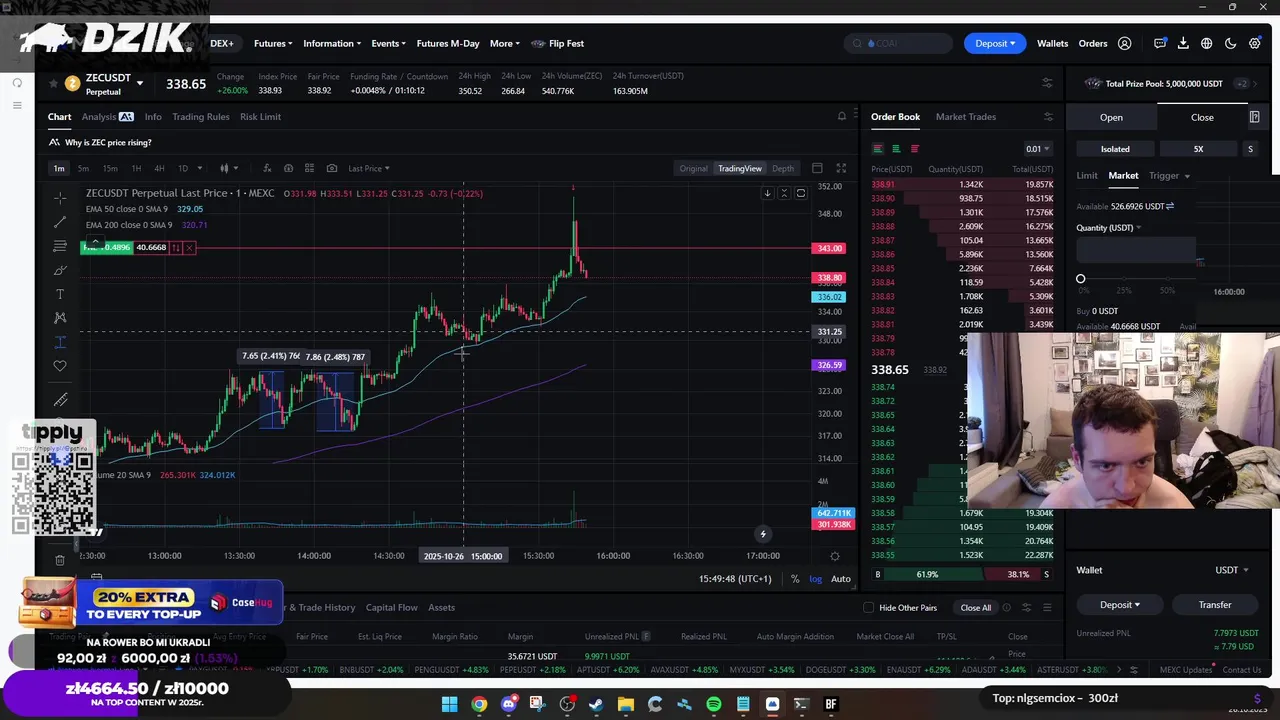The height and width of the screenshot is (720, 1280).
Task: Switch chart to Depth view
Action: (x=783, y=168)
